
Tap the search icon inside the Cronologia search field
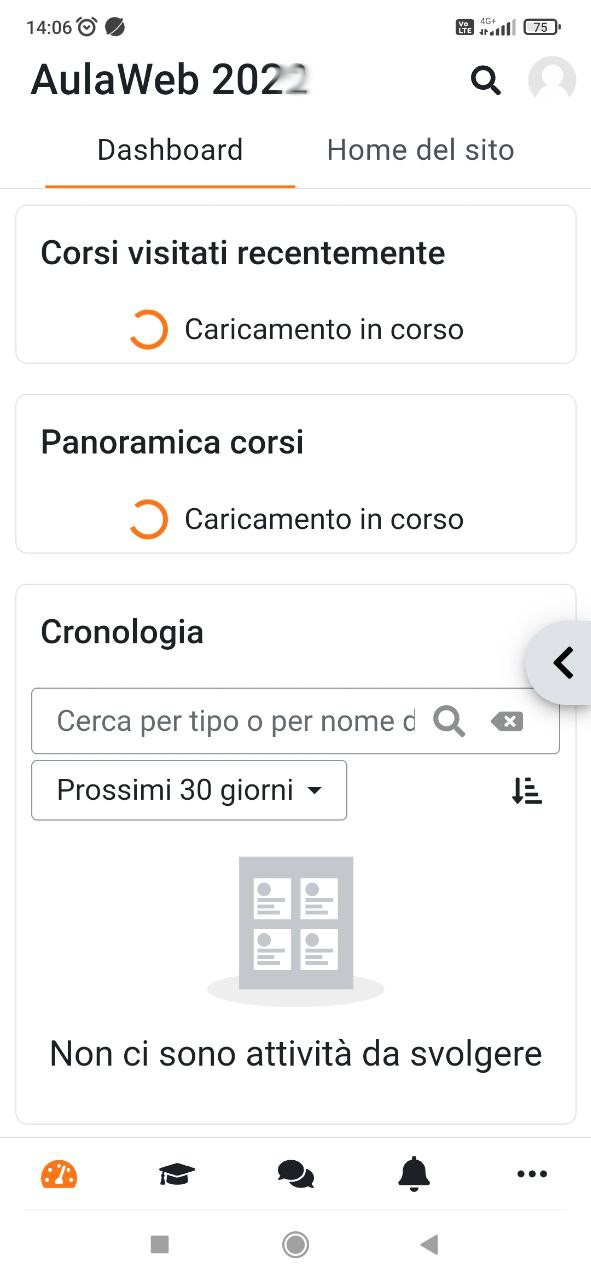coord(448,721)
